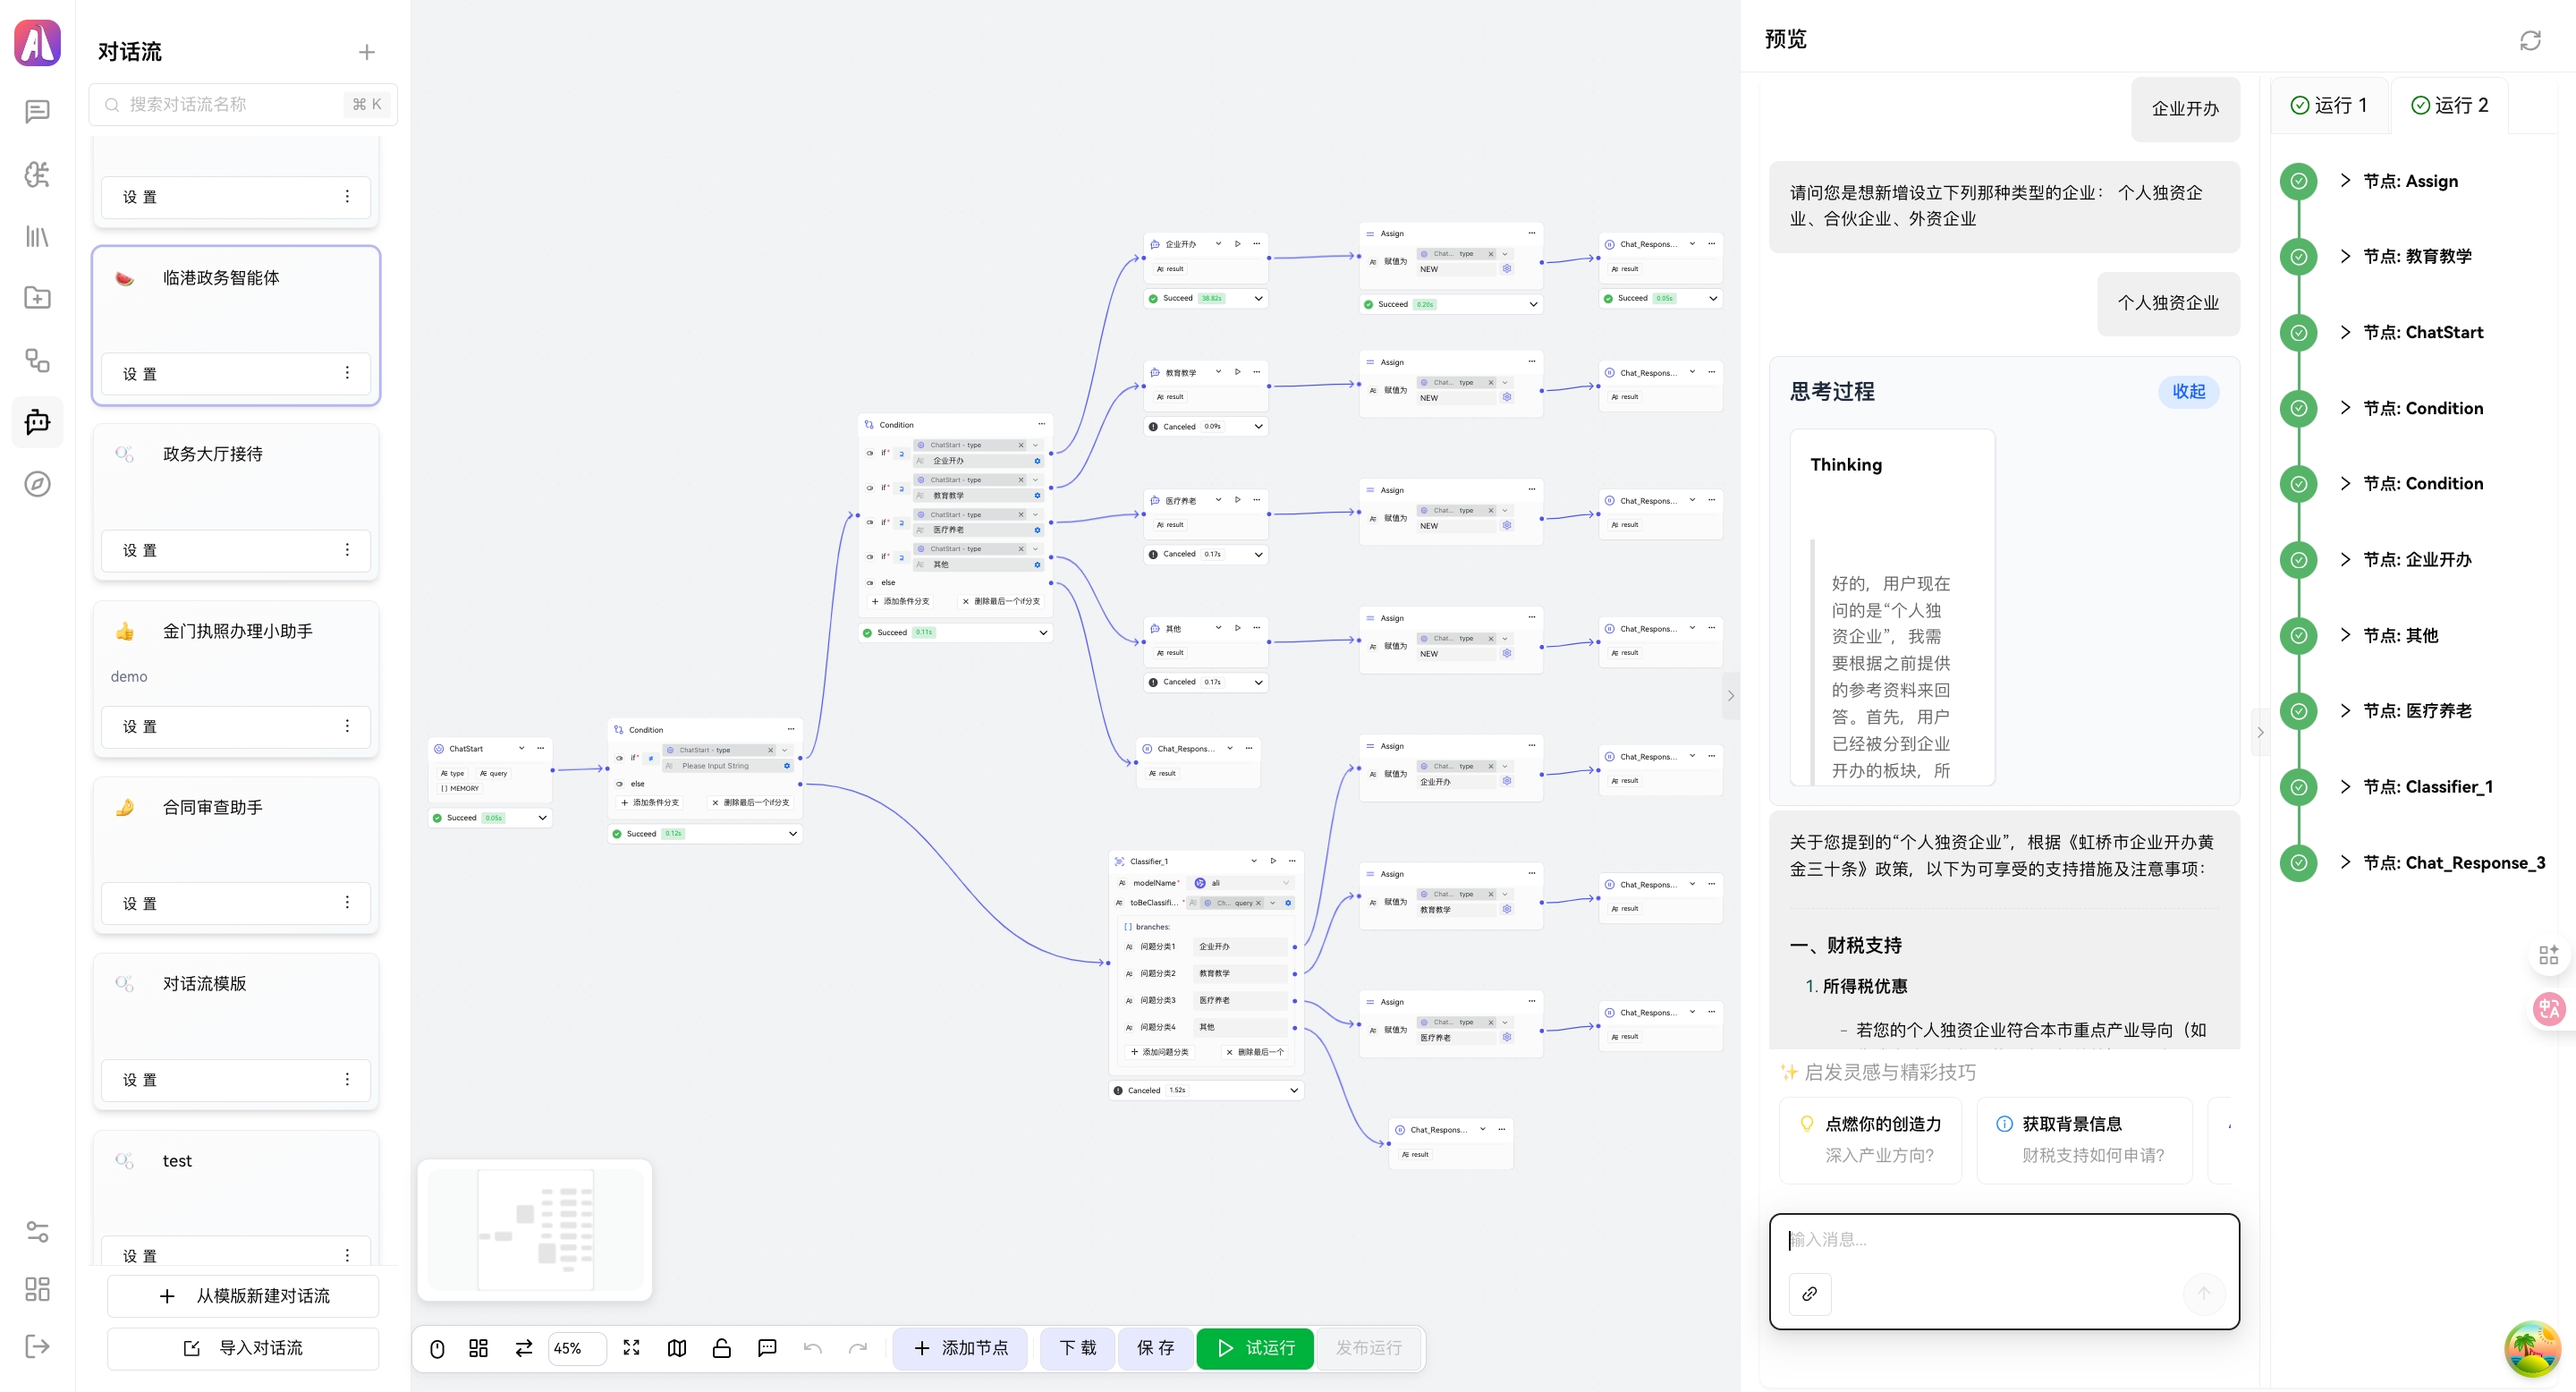Click the logout icon at sidebar bottom
The image size is (2576, 1392).
(x=37, y=1346)
